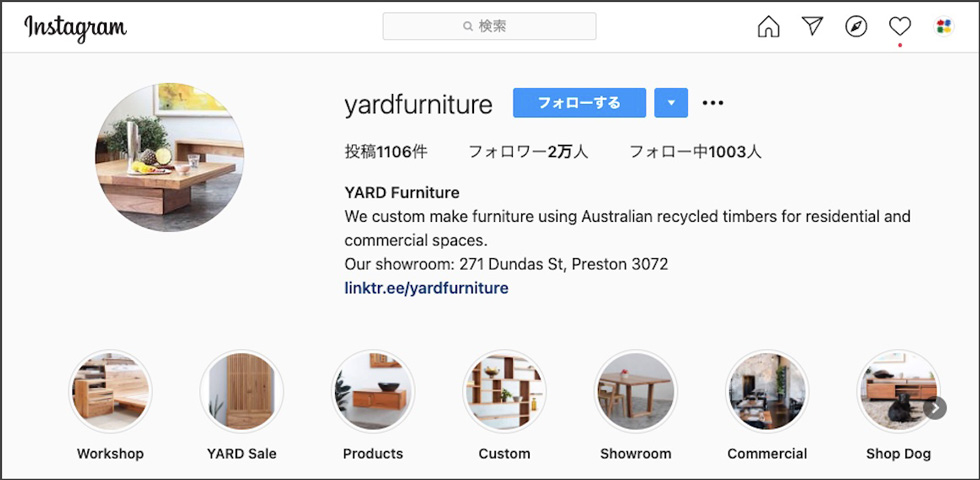Show next story highlights with arrow
The height and width of the screenshot is (480, 980).
click(x=934, y=408)
